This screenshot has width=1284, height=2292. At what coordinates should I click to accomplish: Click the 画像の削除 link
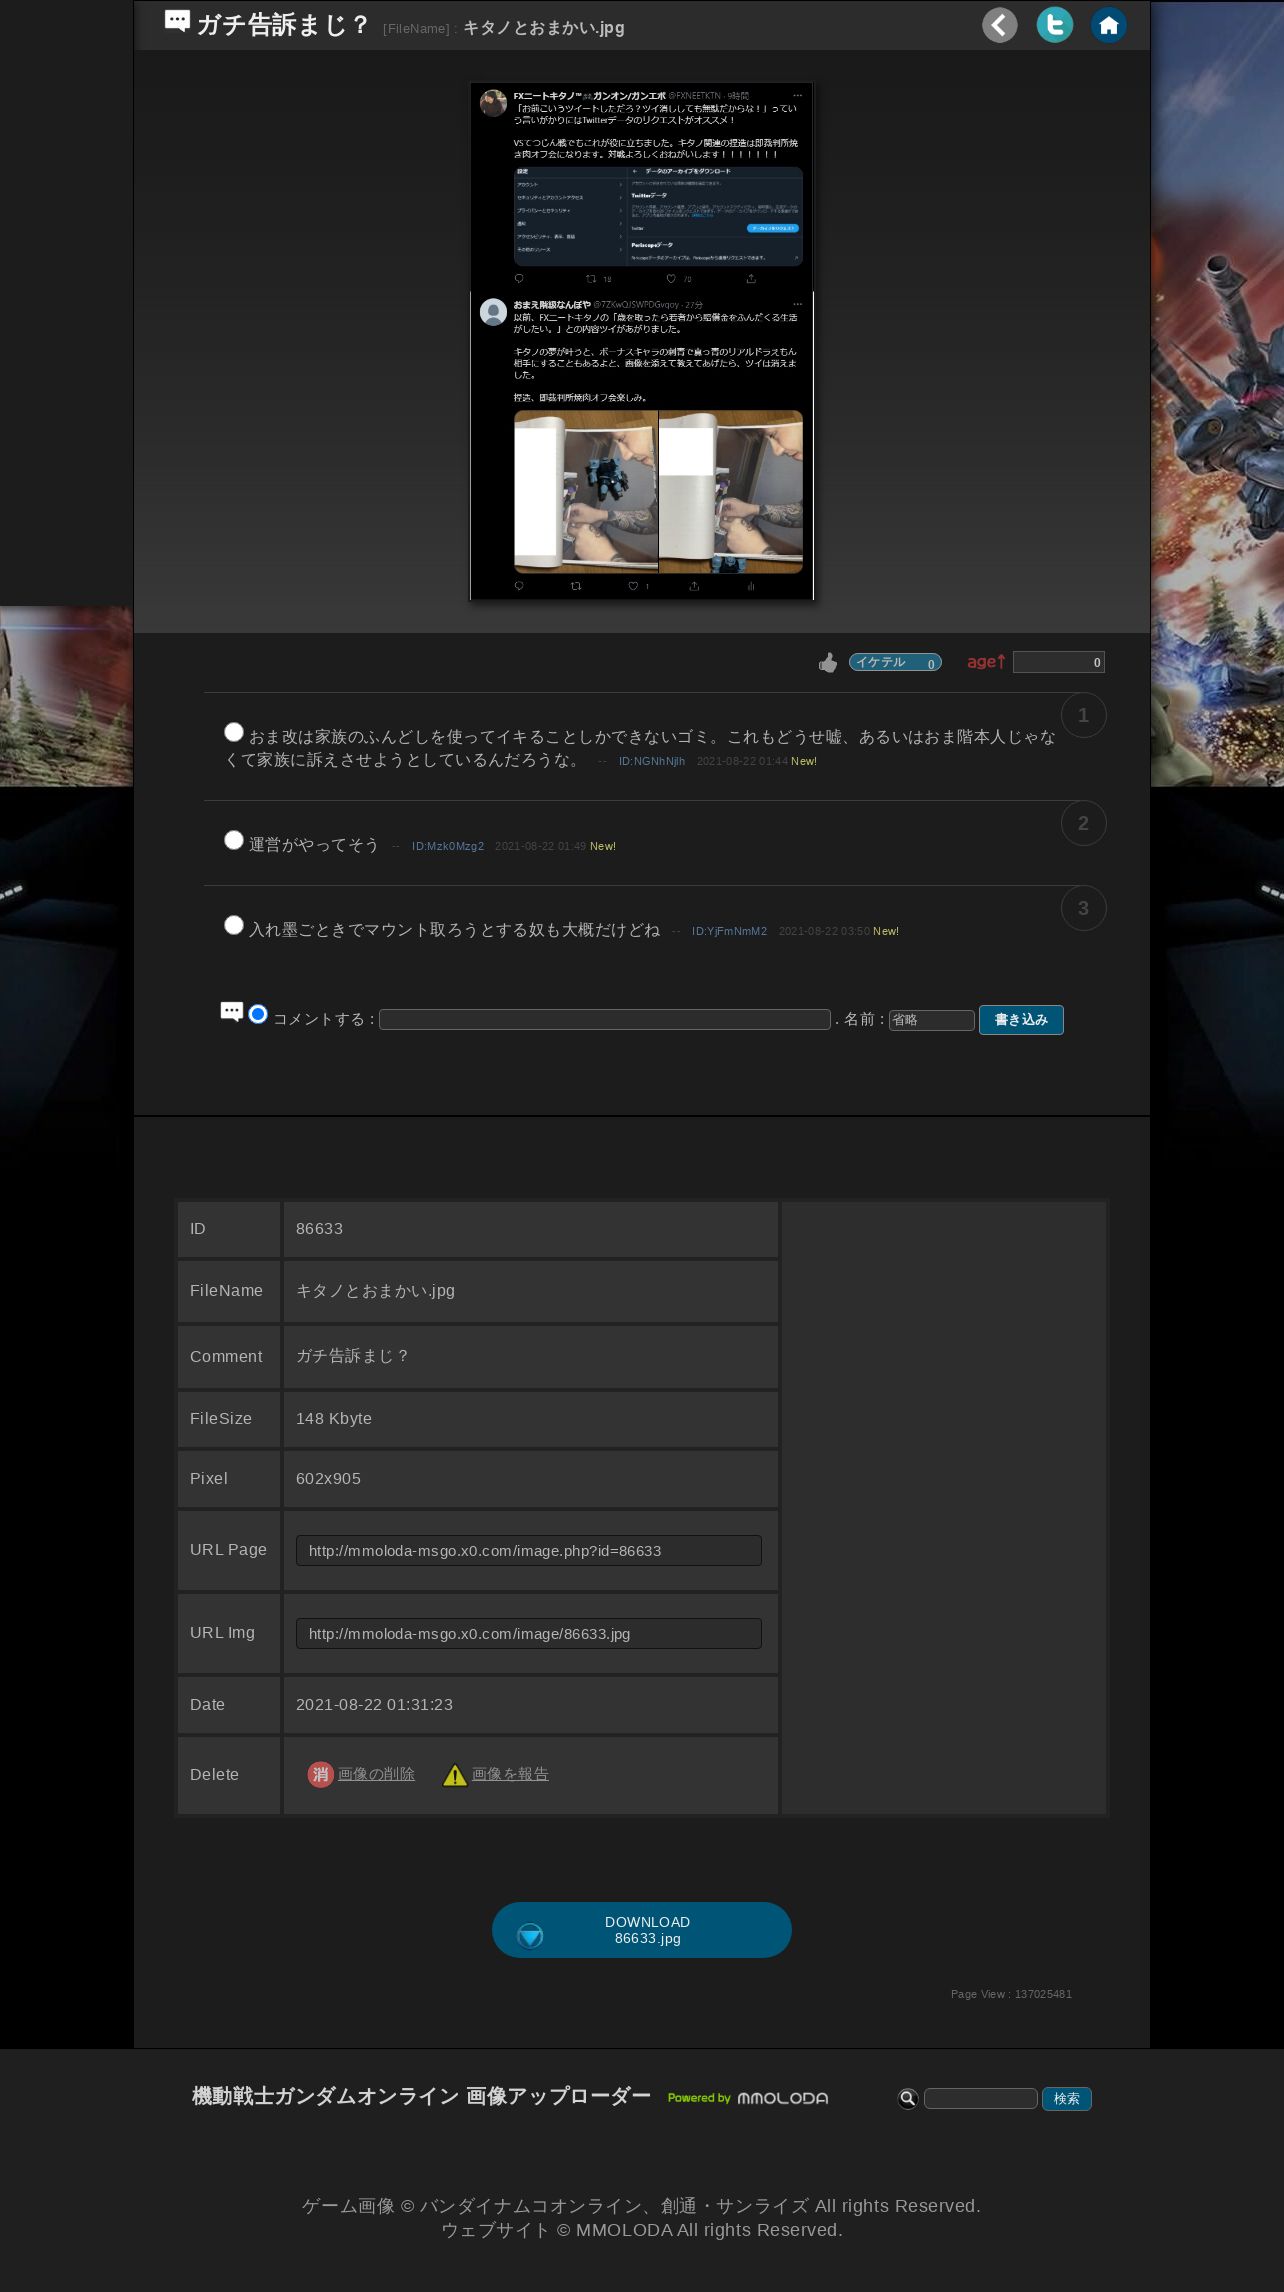(376, 1774)
